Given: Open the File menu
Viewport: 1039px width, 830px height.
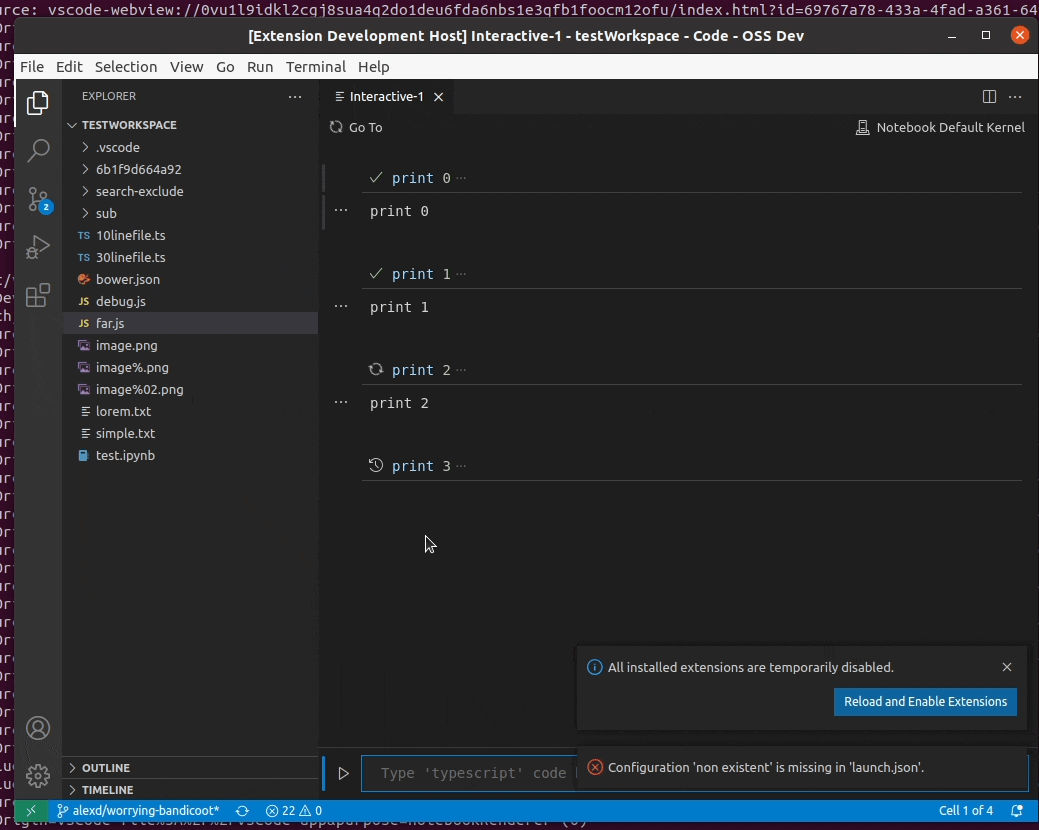Looking at the screenshot, I should click(32, 67).
